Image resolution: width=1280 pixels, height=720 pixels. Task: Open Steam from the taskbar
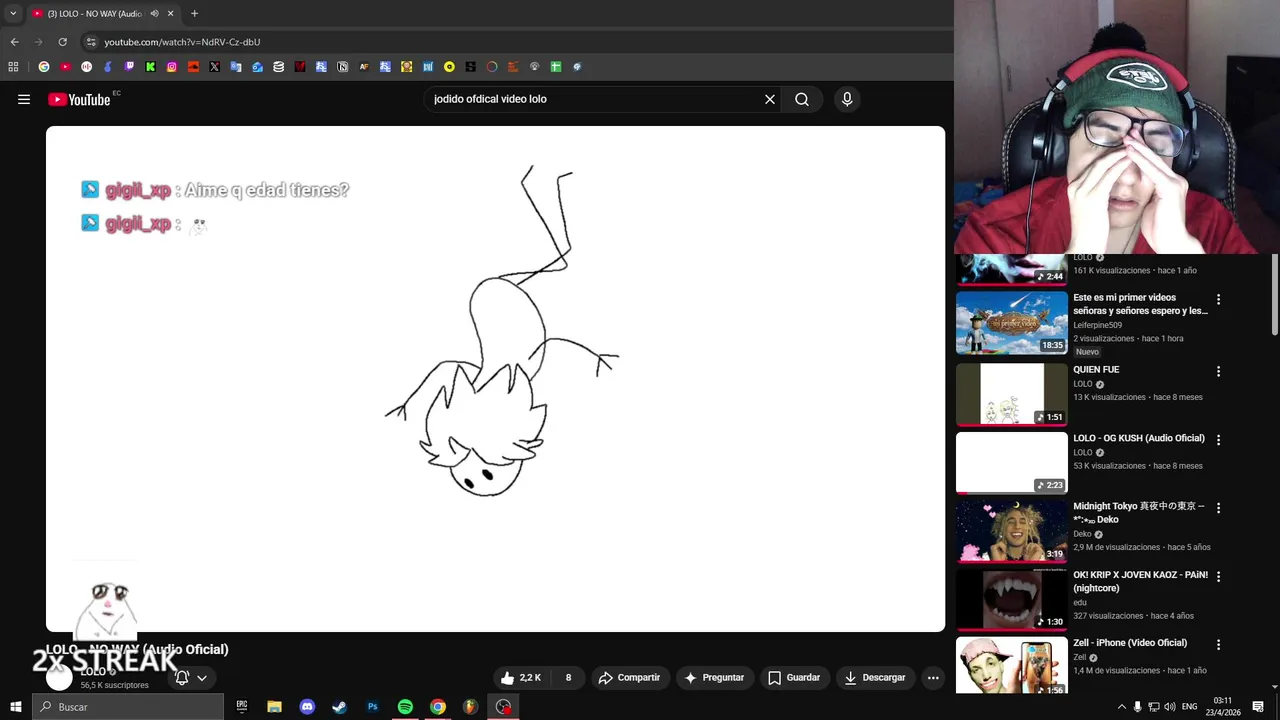339,707
